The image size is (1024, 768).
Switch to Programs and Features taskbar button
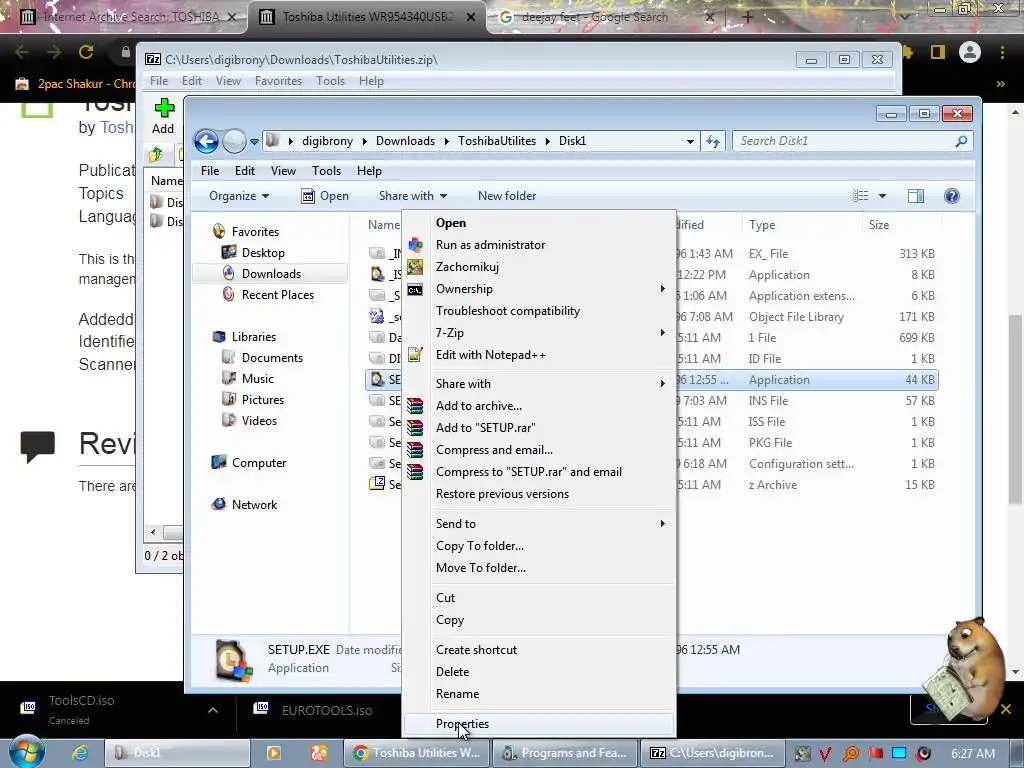click(x=565, y=753)
